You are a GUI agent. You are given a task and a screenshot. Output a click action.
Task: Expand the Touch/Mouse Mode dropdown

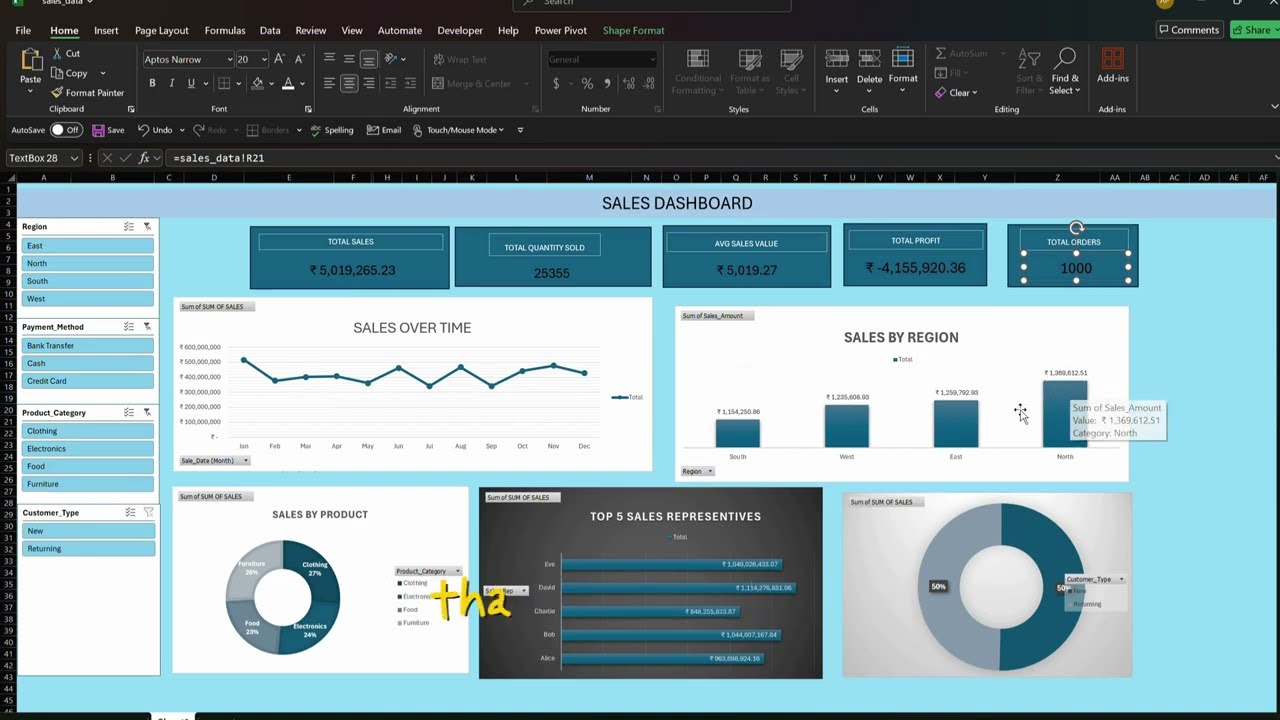502,130
